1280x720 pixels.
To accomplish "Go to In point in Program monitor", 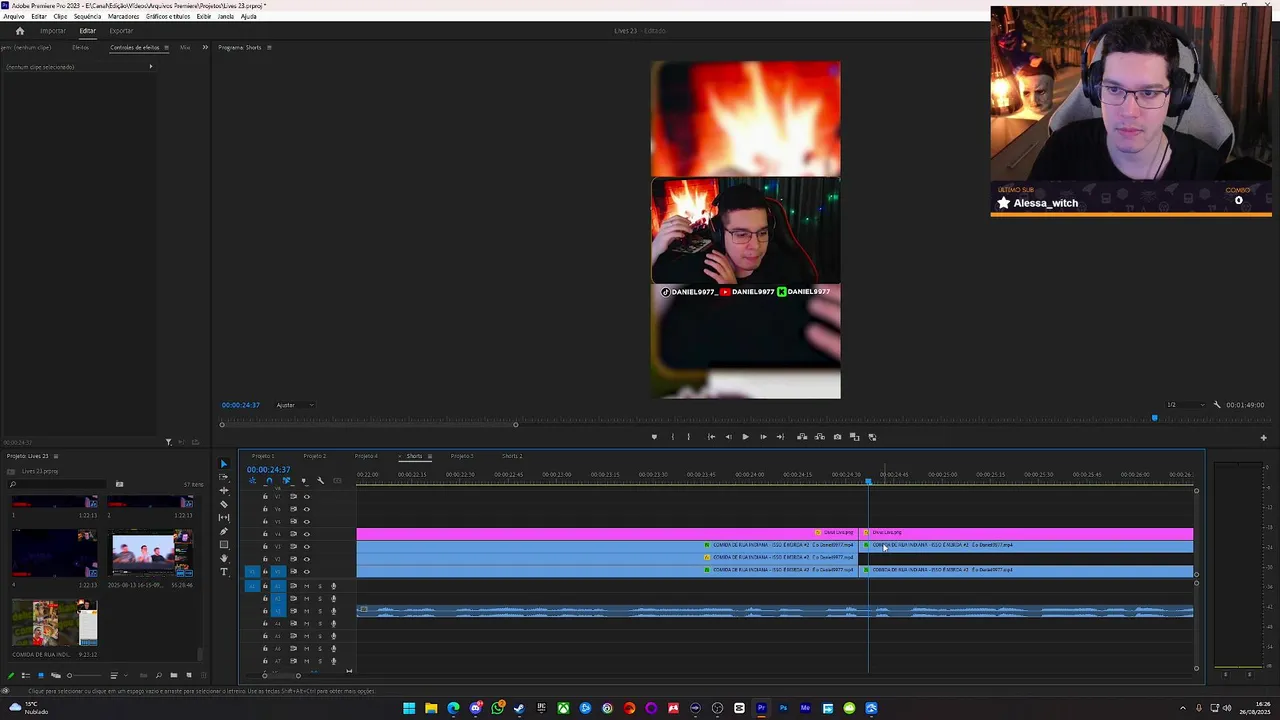I will [x=711, y=437].
